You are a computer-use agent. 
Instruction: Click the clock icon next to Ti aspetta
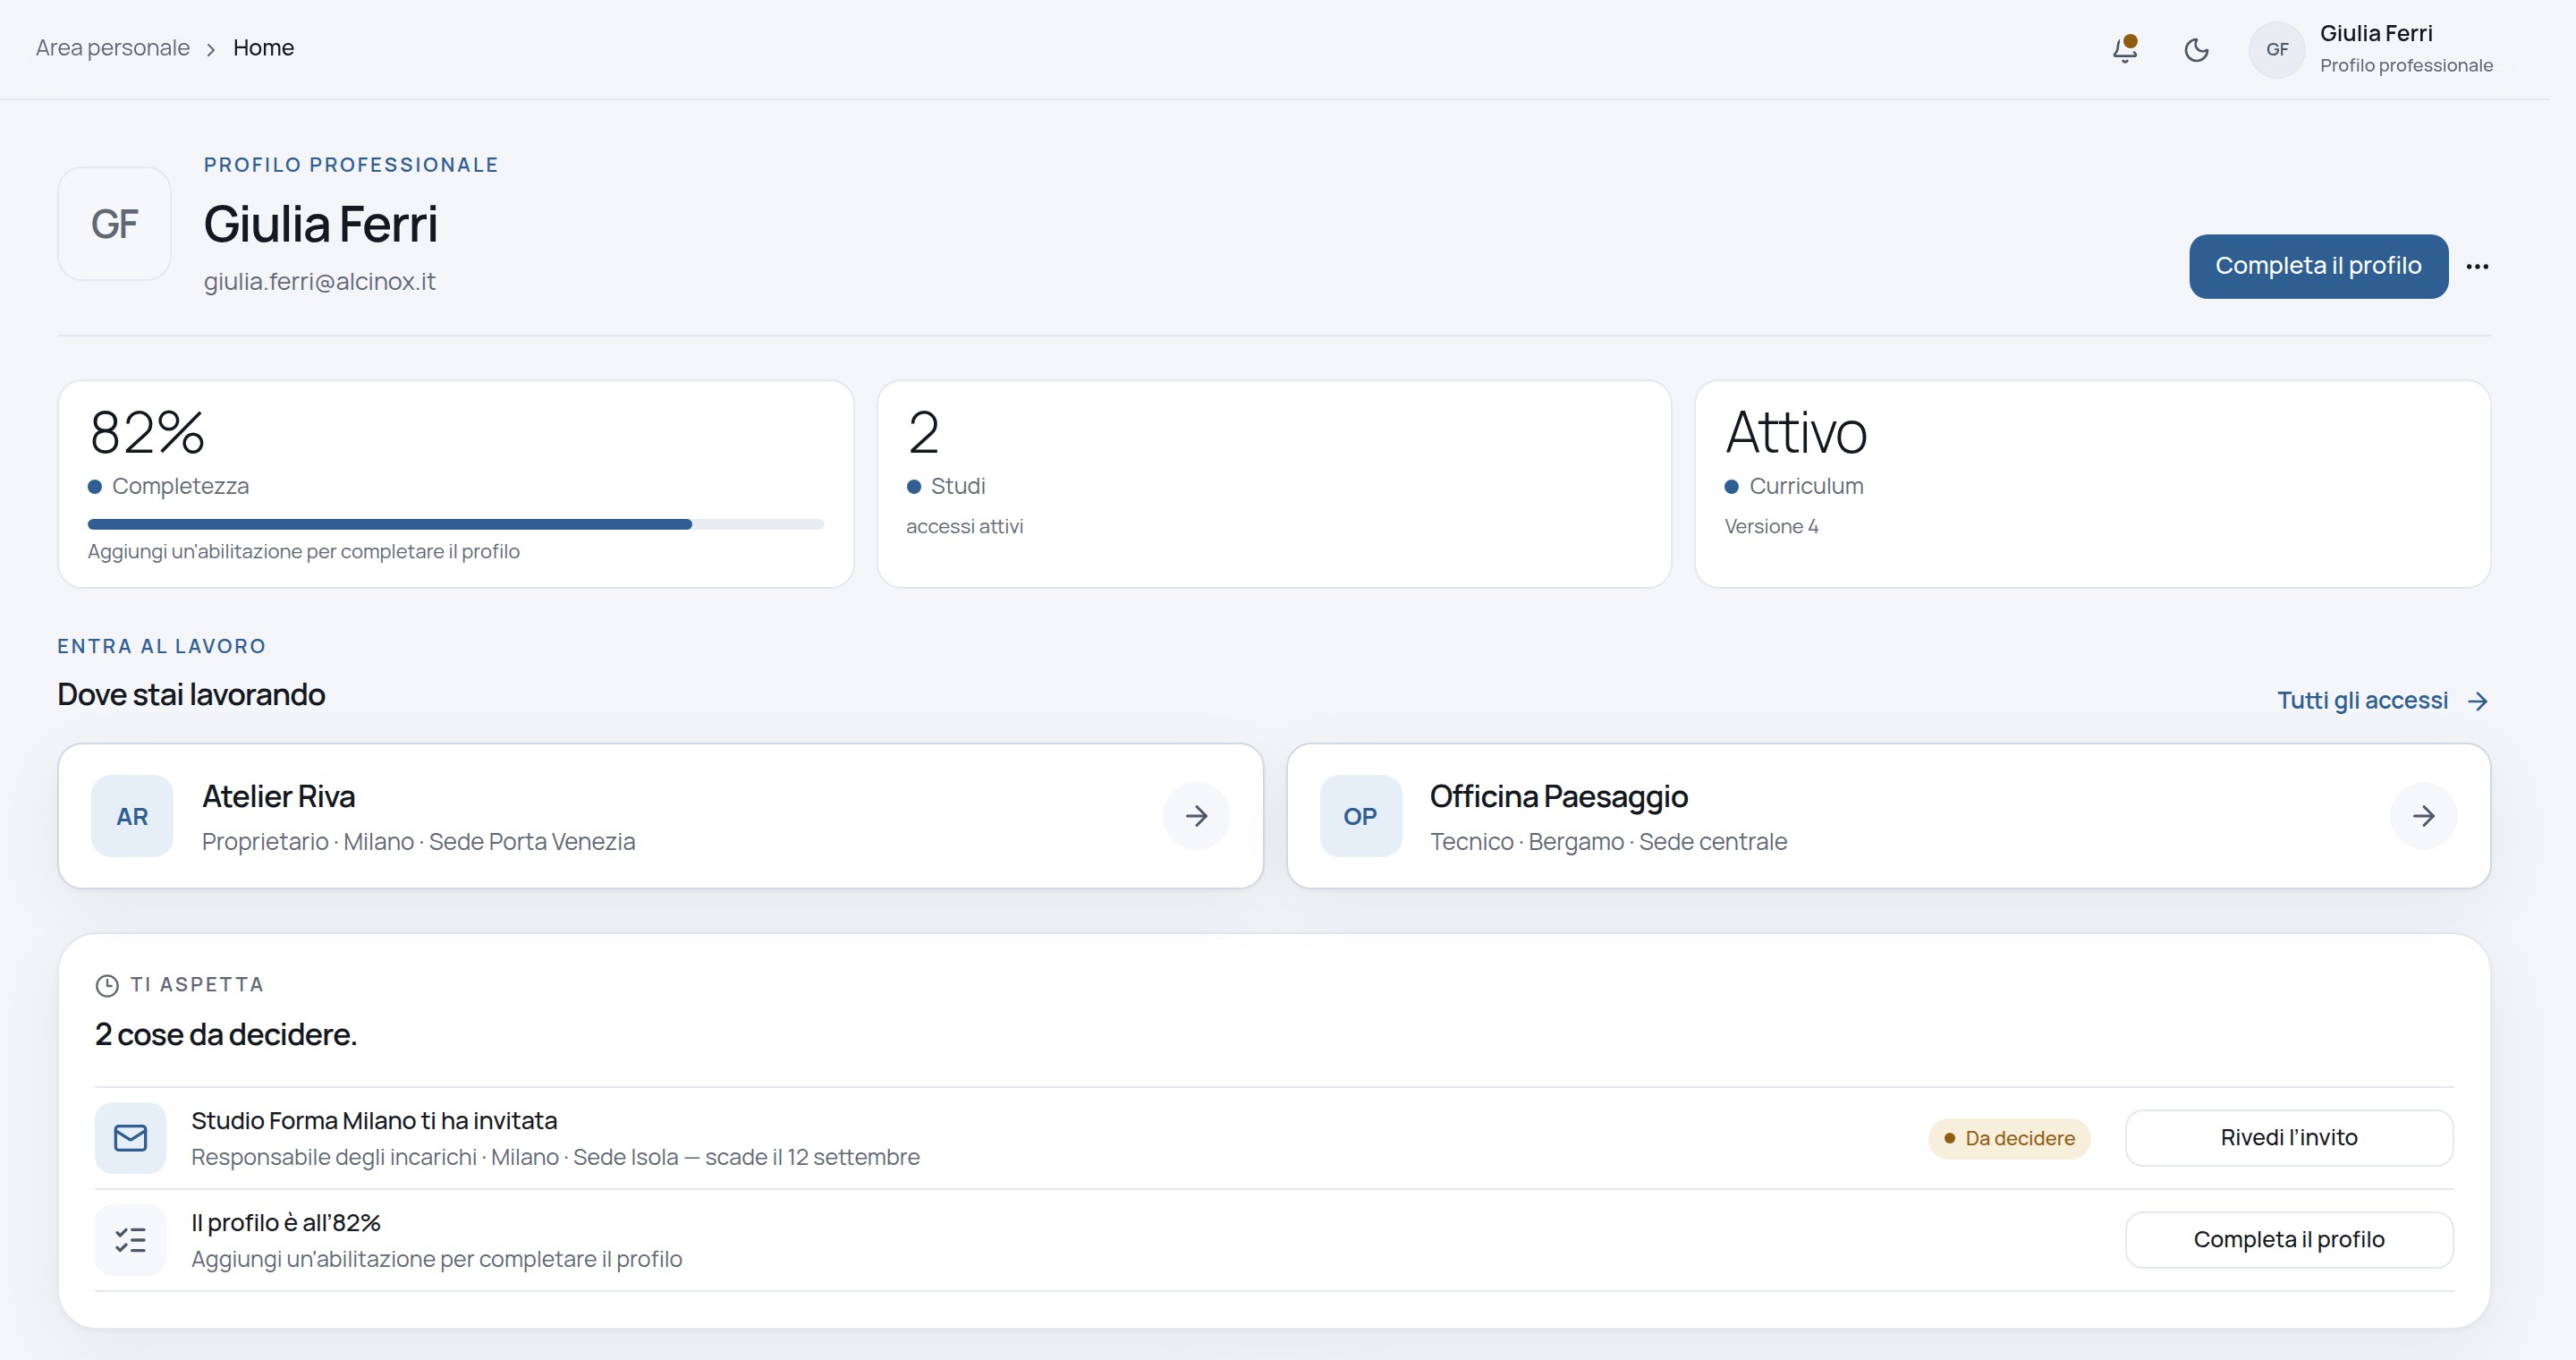point(107,985)
